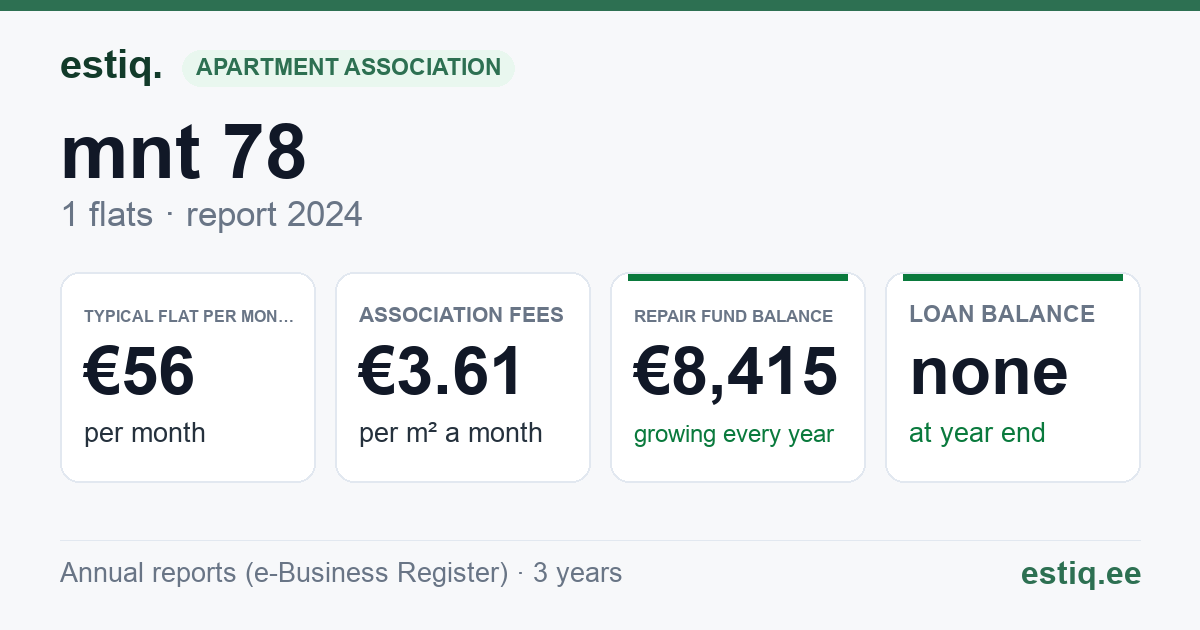Select the €56 value
Image resolution: width=1200 pixels, height=630 pixels.
139,371
